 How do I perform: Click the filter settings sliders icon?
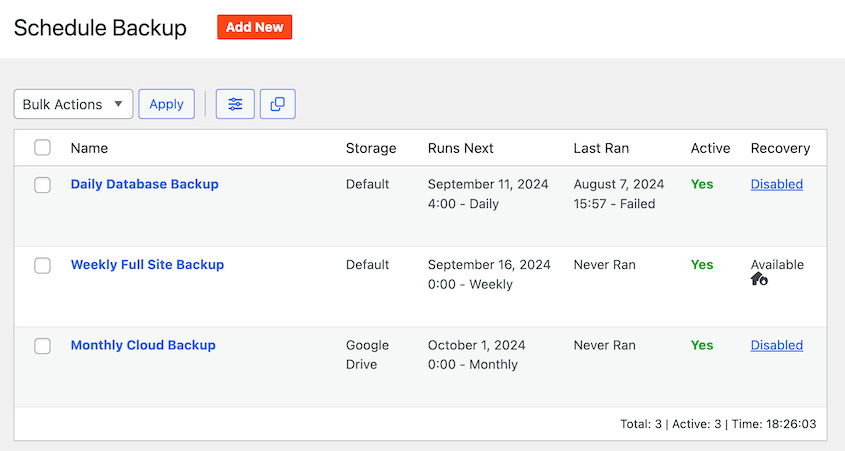pyautogui.click(x=235, y=104)
